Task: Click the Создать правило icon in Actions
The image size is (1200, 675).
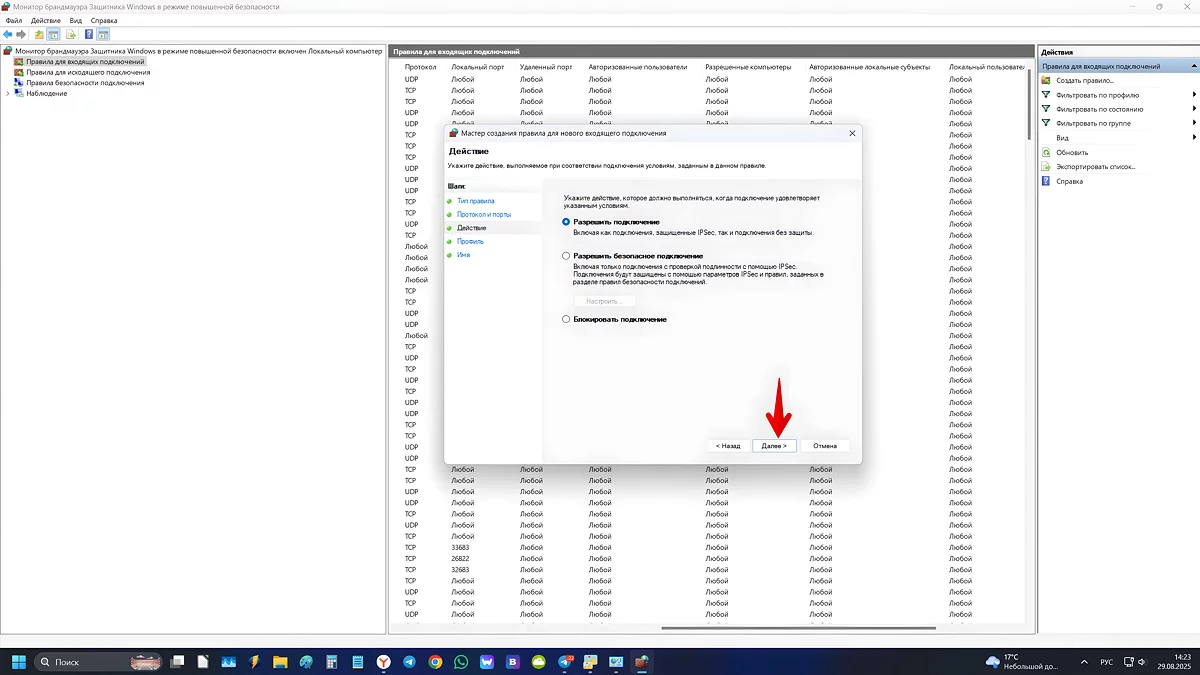Action: pos(1046,80)
